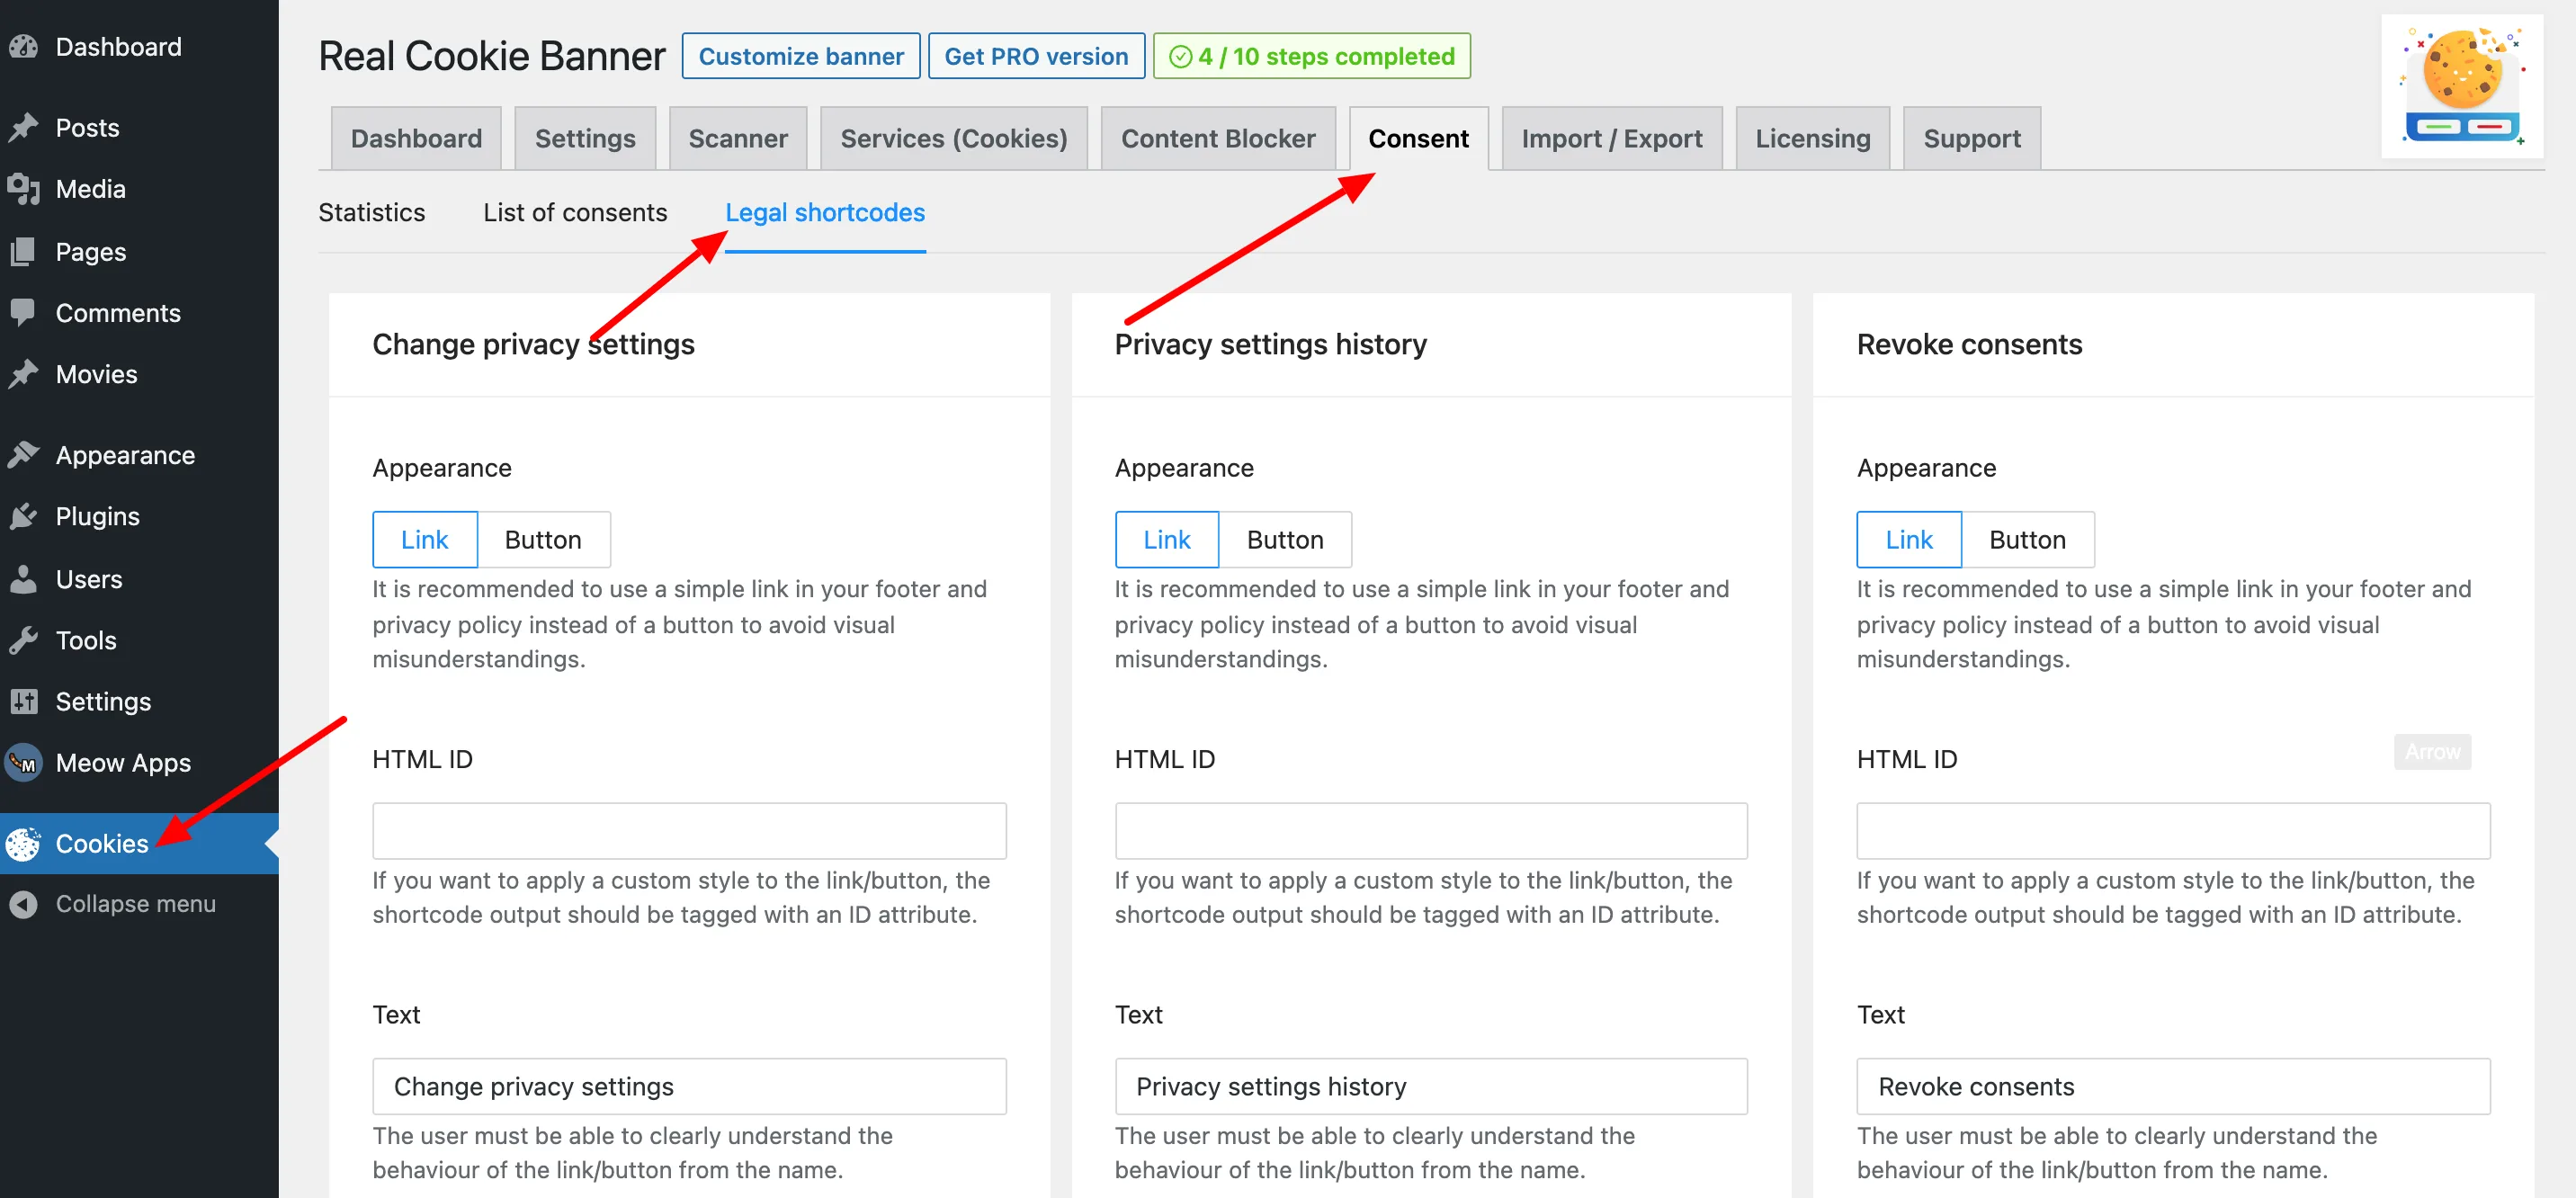This screenshot has height=1198, width=2576.
Task: Click the Users person icon
Action: point(23,579)
